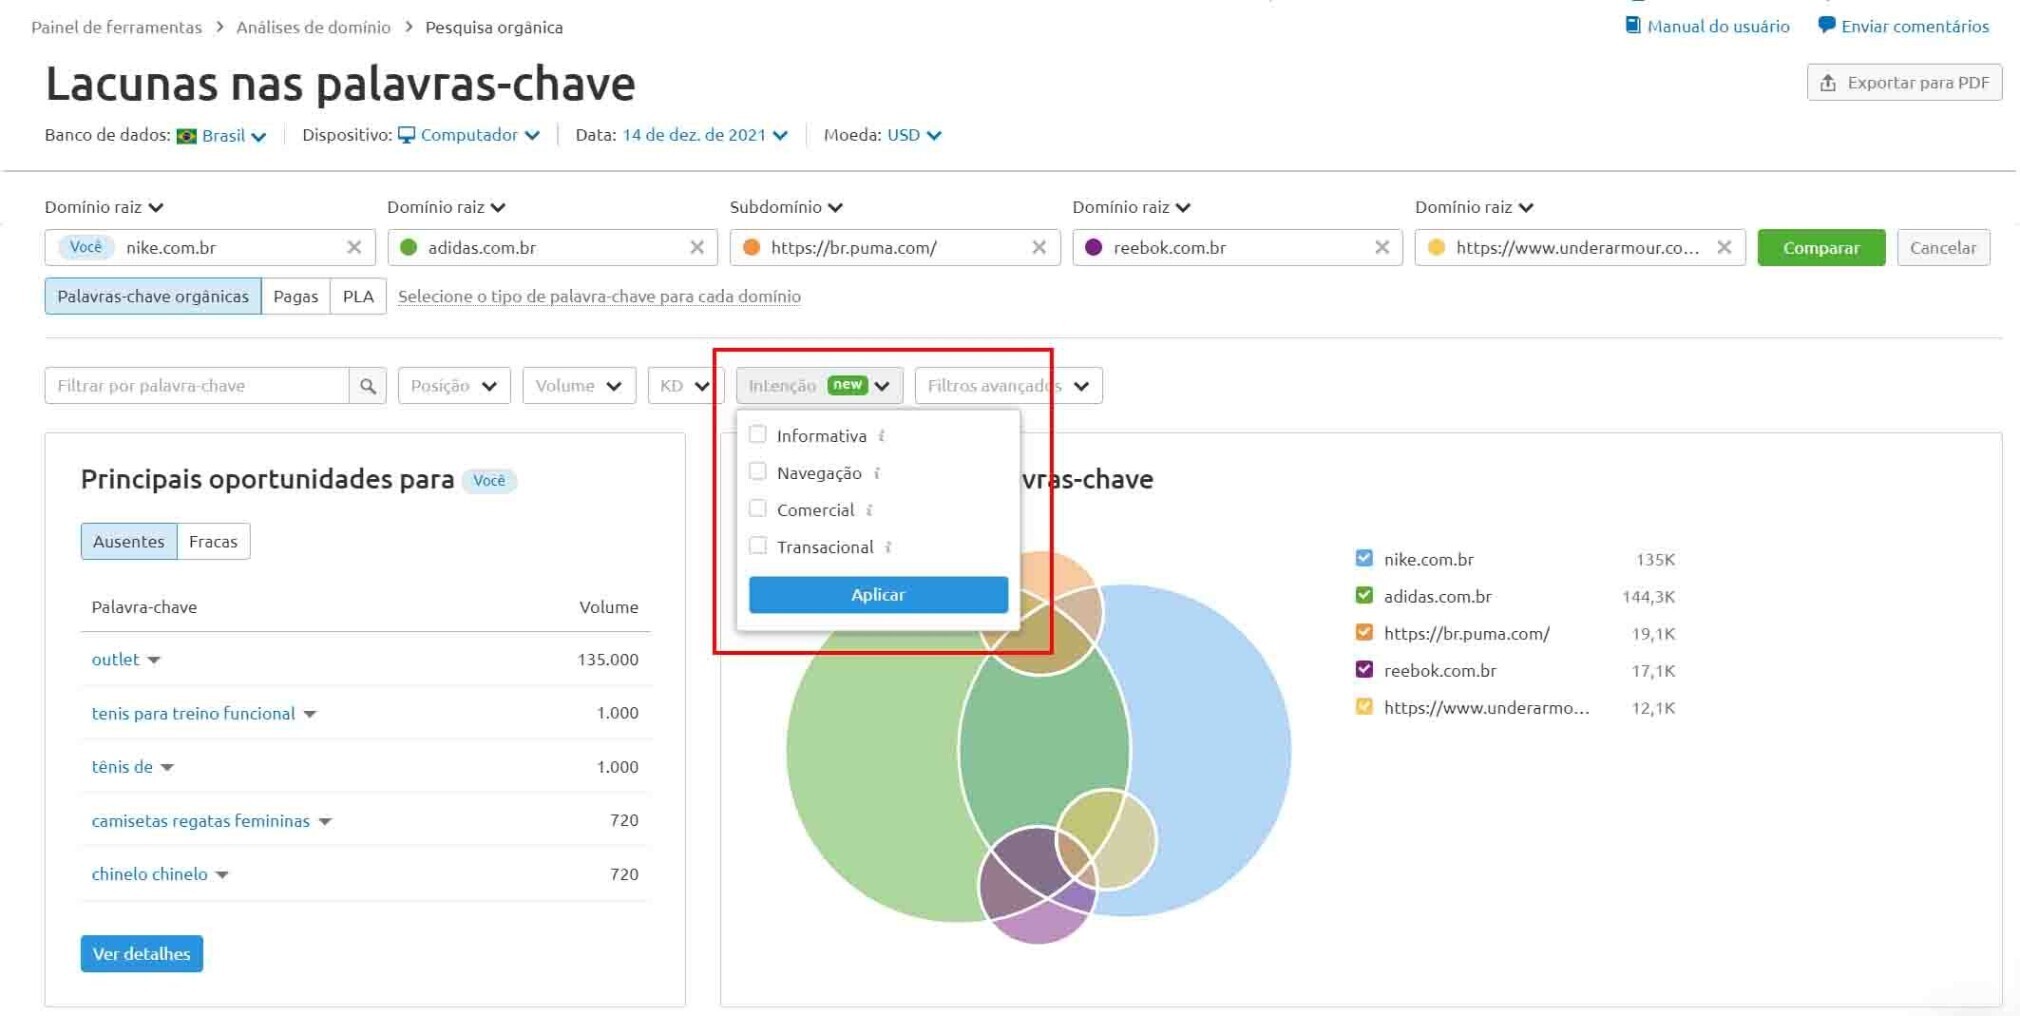This screenshot has width=2020, height=1016.
Task: Check the Comercial intent checkbox
Action: [x=758, y=508]
